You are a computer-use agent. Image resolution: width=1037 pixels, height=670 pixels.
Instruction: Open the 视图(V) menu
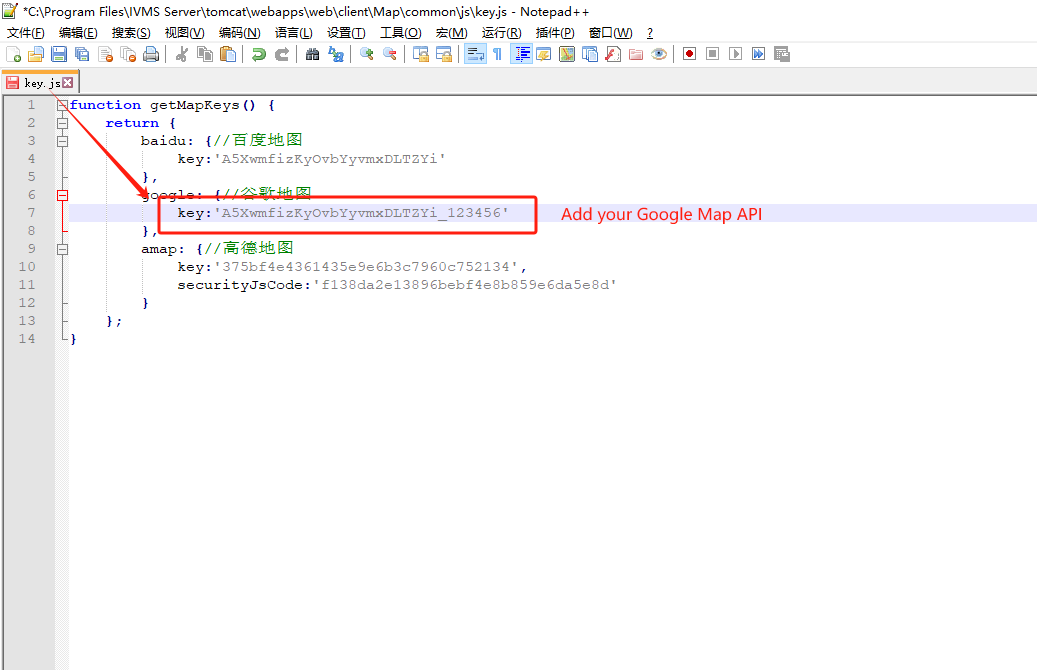pyautogui.click(x=185, y=32)
